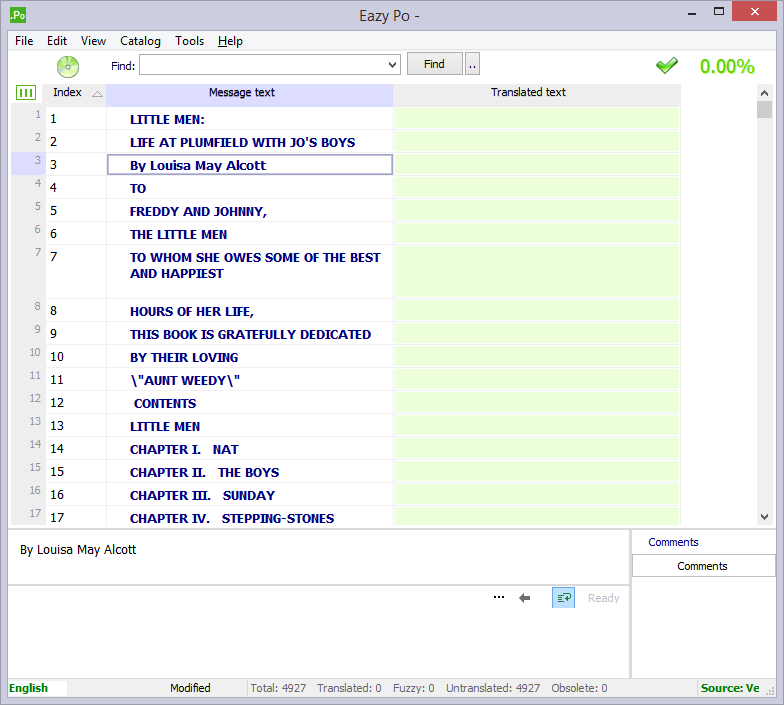Select row 'THIS BOOK IS GRATEFULLY DEDICATED'
The image size is (784, 705).
[250, 335]
